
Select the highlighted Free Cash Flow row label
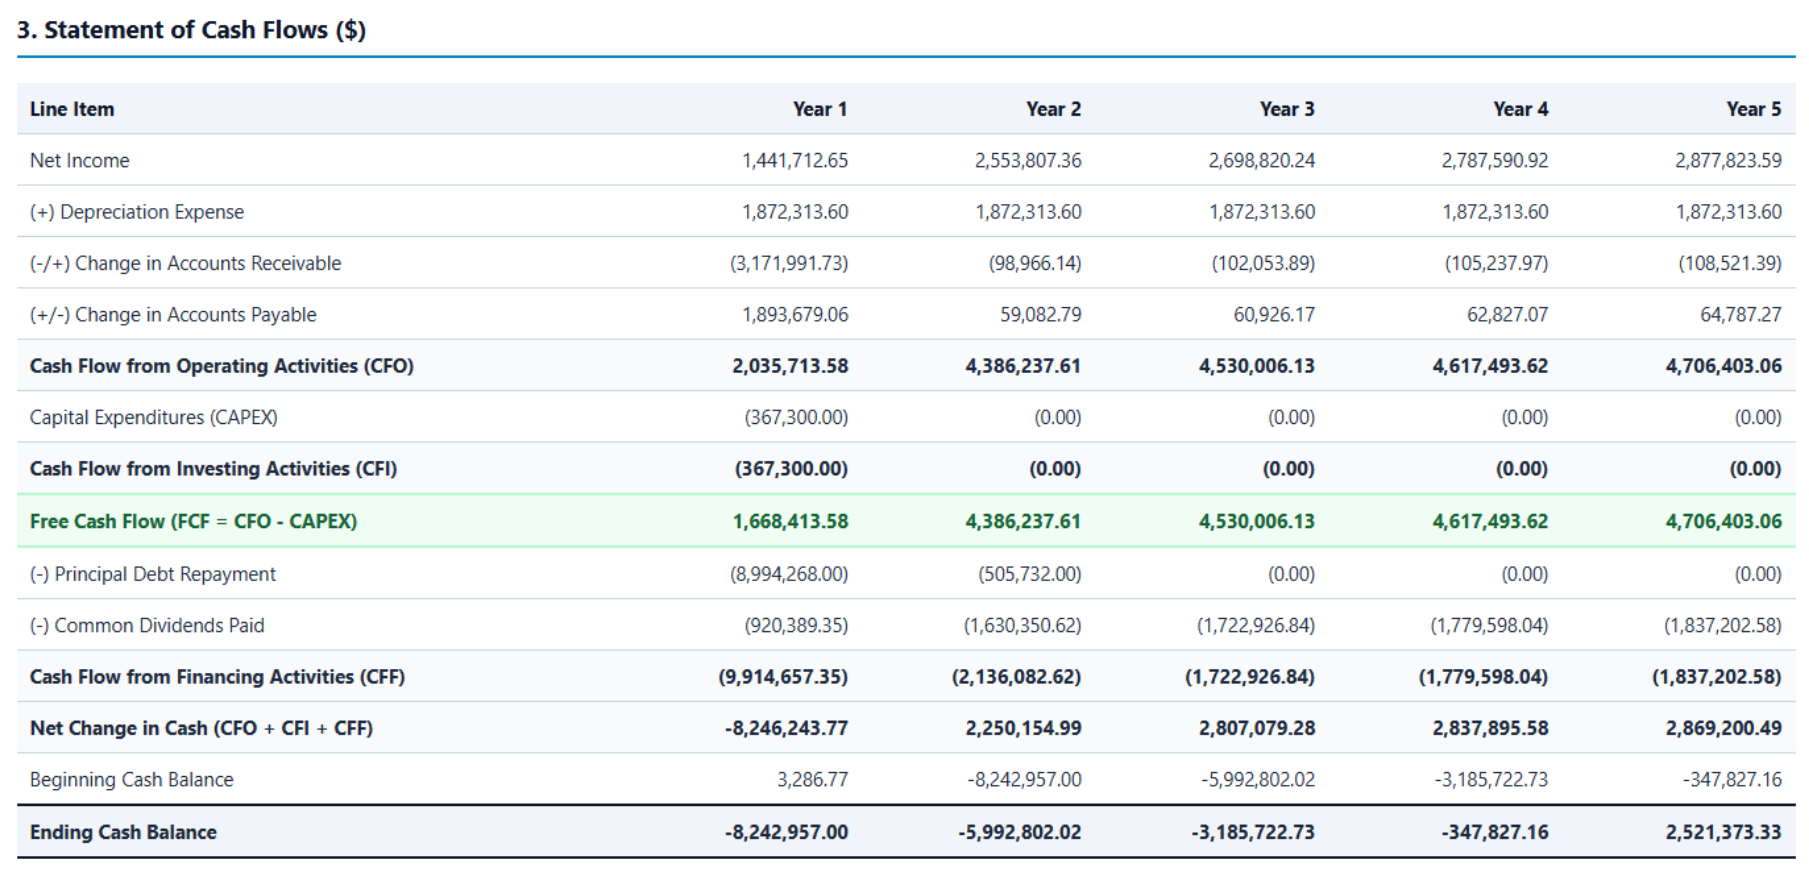(193, 521)
